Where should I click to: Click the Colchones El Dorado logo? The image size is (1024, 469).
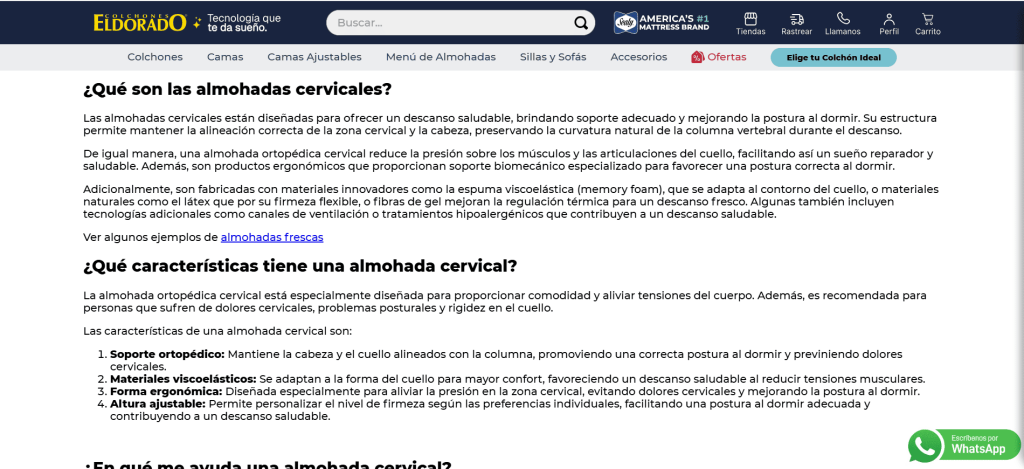pos(140,22)
